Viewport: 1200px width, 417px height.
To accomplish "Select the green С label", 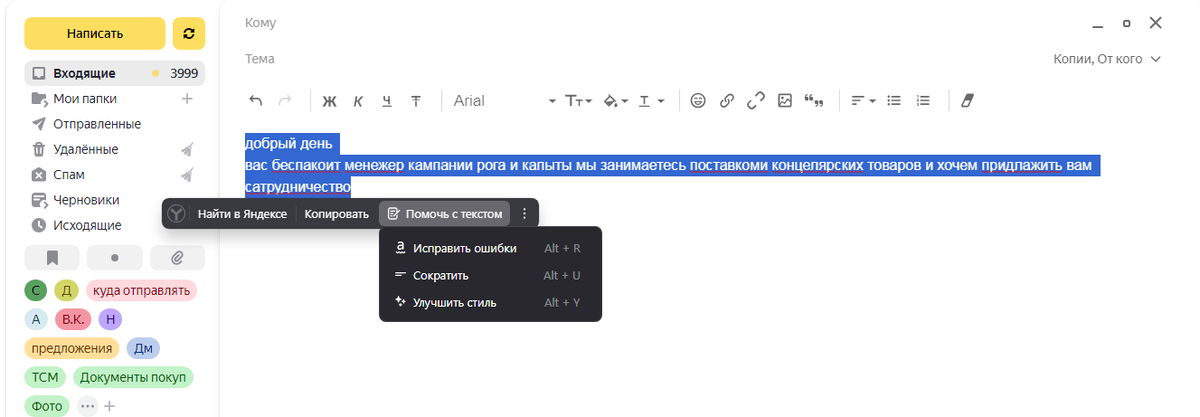I will (36, 290).
